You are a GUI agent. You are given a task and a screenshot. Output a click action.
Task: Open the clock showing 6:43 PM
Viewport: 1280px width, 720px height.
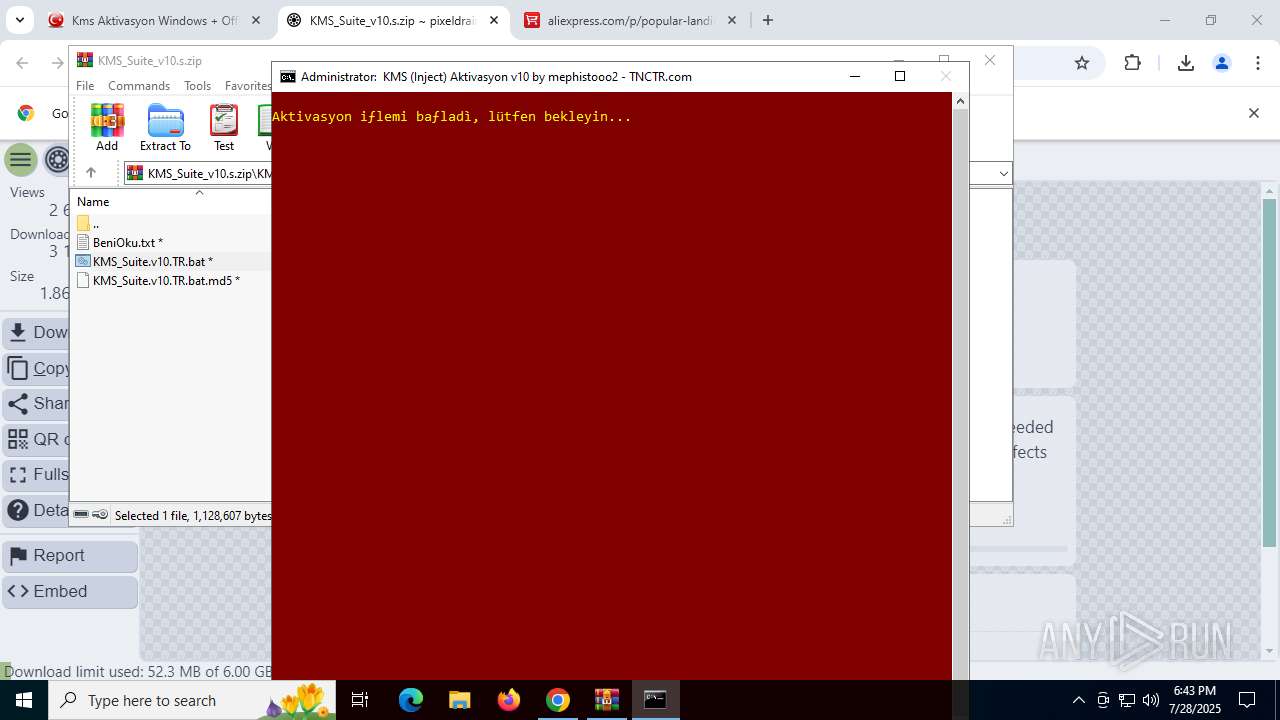(1194, 700)
